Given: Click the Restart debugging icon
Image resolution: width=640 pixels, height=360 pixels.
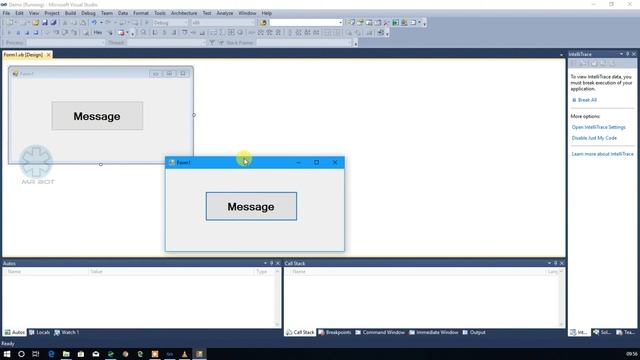Looking at the screenshot, I should pos(36,33).
